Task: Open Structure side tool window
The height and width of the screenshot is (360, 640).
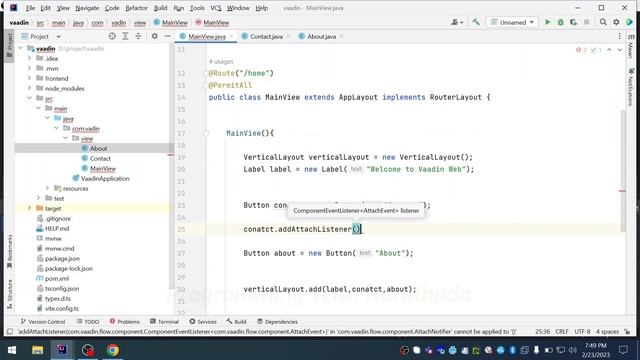Action: pyautogui.click(x=10, y=295)
